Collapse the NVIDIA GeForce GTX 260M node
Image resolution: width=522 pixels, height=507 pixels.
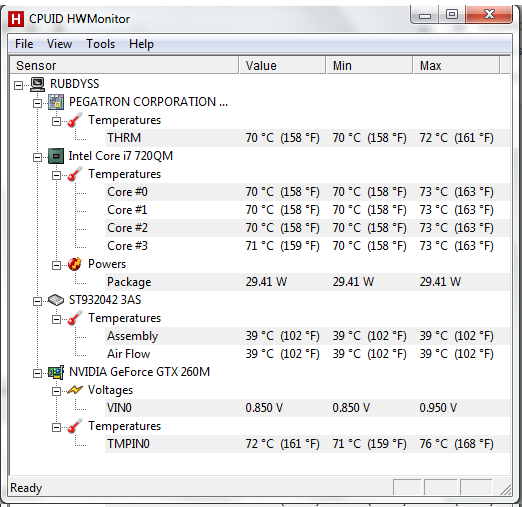(37, 373)
